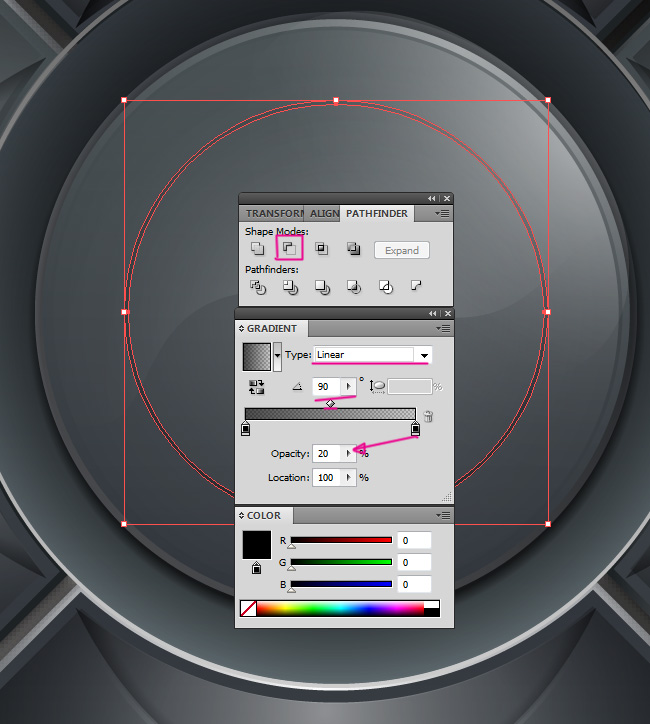Screen dimensions: 650x724
Task: Click the Divide pathfinder icon
Action: 258,287
